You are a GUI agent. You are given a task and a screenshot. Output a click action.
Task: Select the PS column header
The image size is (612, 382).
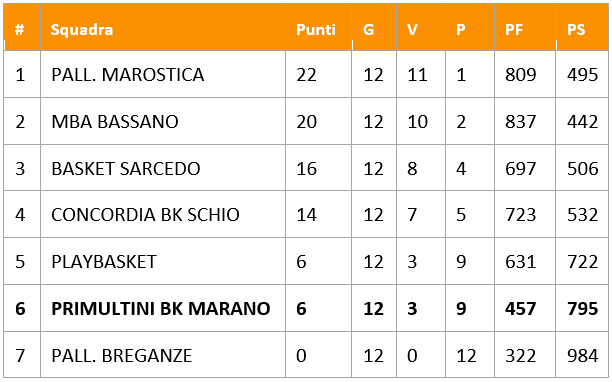tap(576, 30)
